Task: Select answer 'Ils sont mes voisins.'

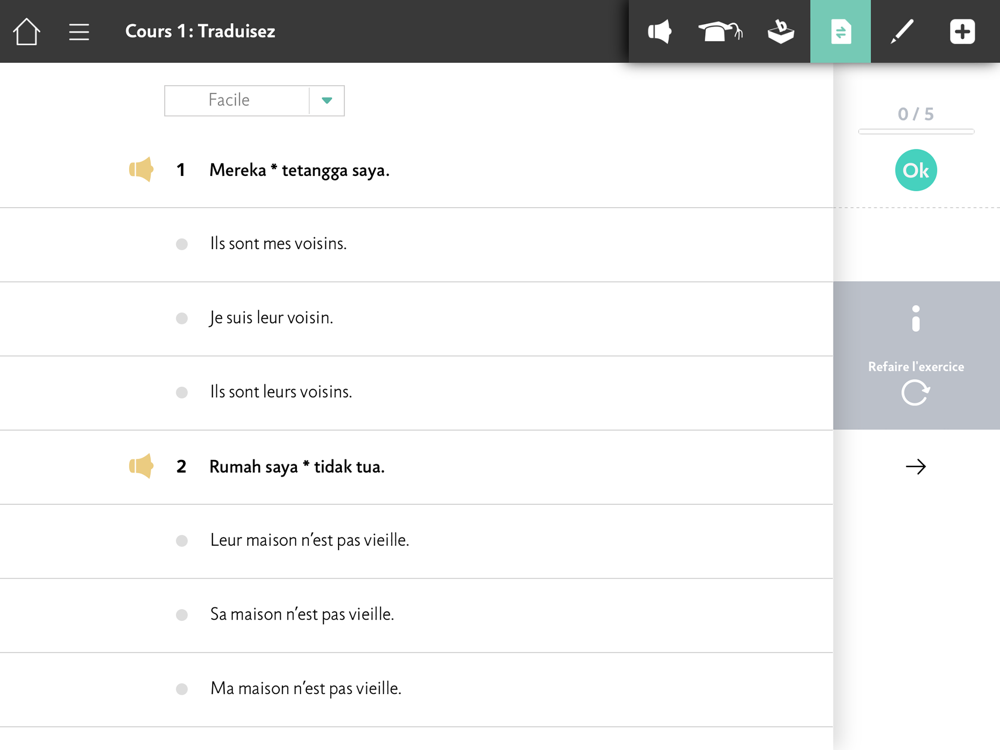Action: click(278, 244)
